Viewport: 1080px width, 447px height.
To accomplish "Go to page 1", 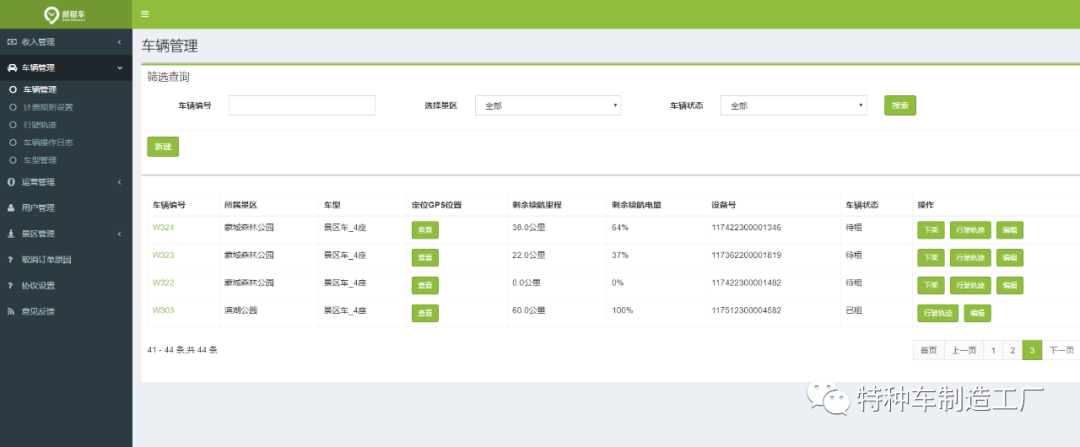I will pos(993,350).
